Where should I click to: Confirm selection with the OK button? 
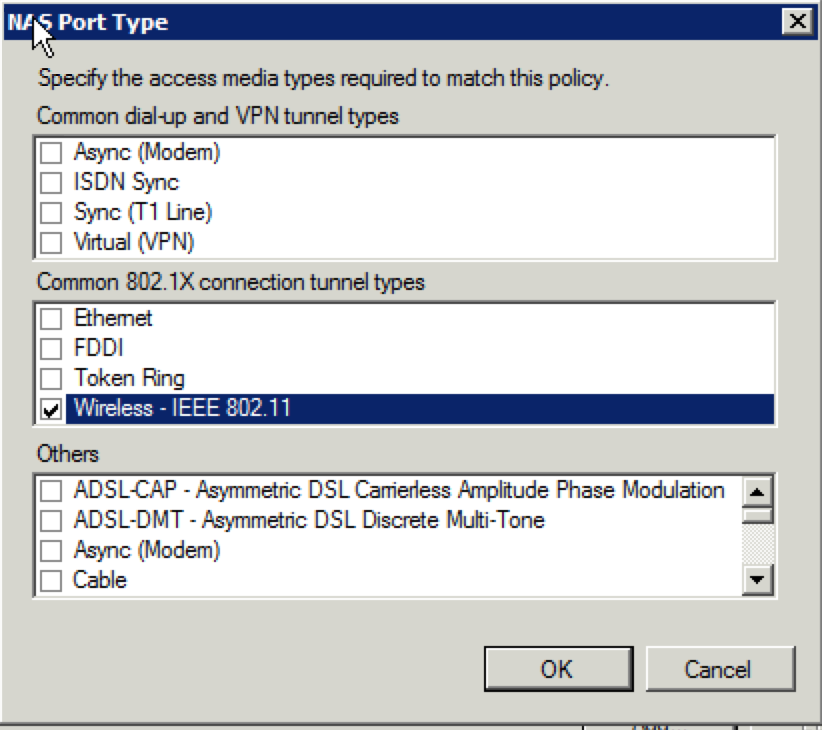coord(559,669)
